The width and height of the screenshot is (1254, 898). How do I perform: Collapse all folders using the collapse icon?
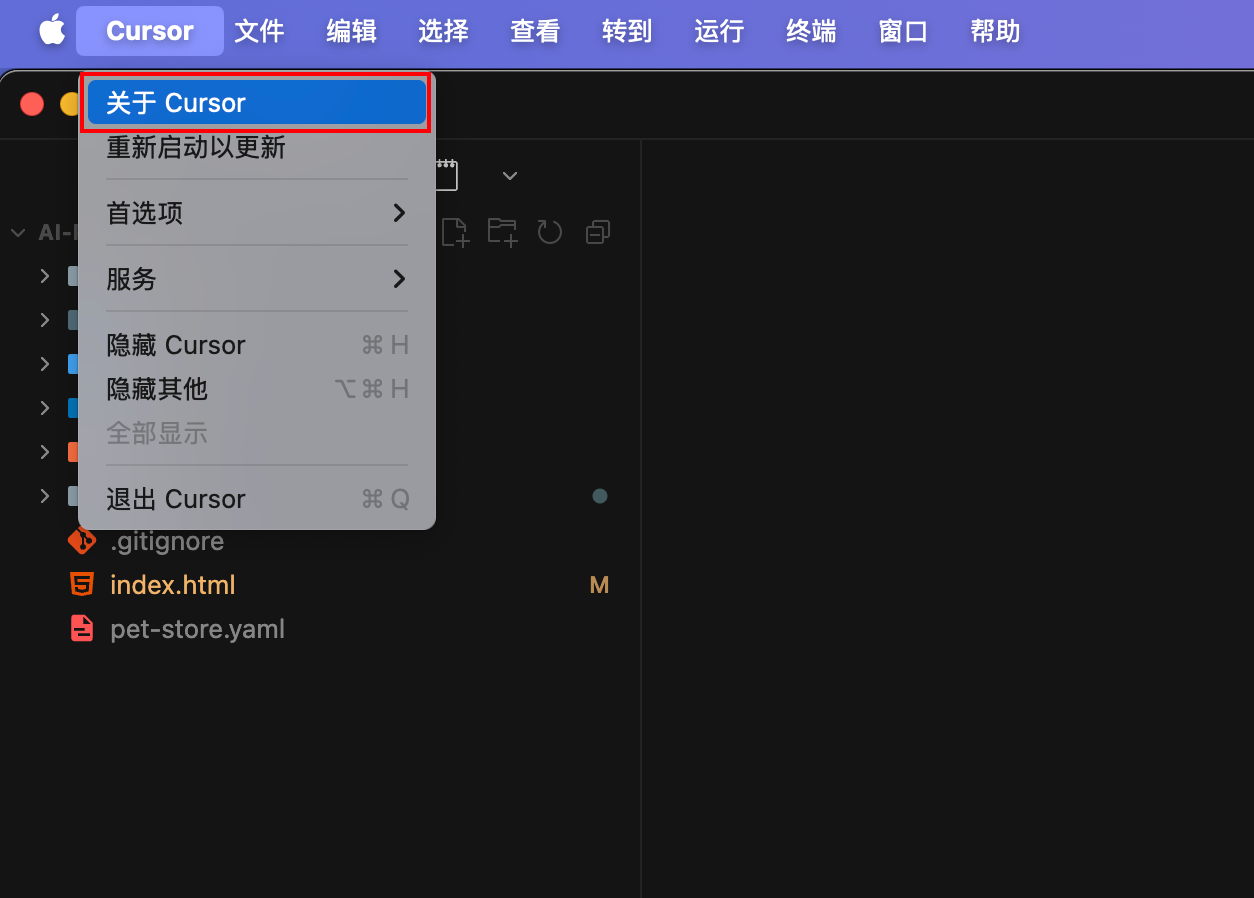click(x=597, y=231)
